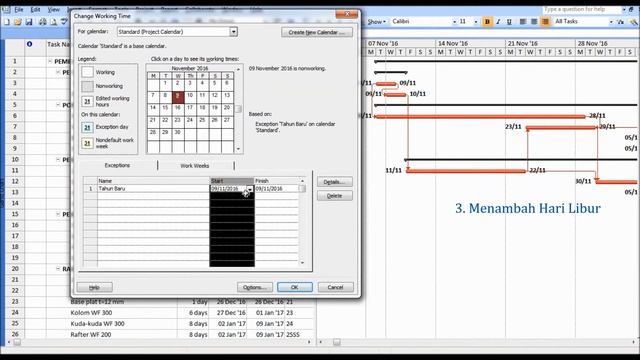Switch to the Work Weeks tab
640x360 pixels.
pyautogui.click(x=195, y=166)
